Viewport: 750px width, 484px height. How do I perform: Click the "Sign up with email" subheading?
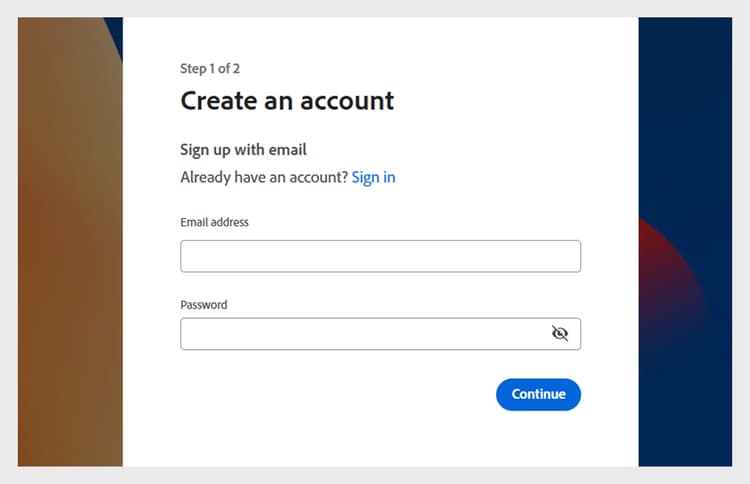[243, 150]
